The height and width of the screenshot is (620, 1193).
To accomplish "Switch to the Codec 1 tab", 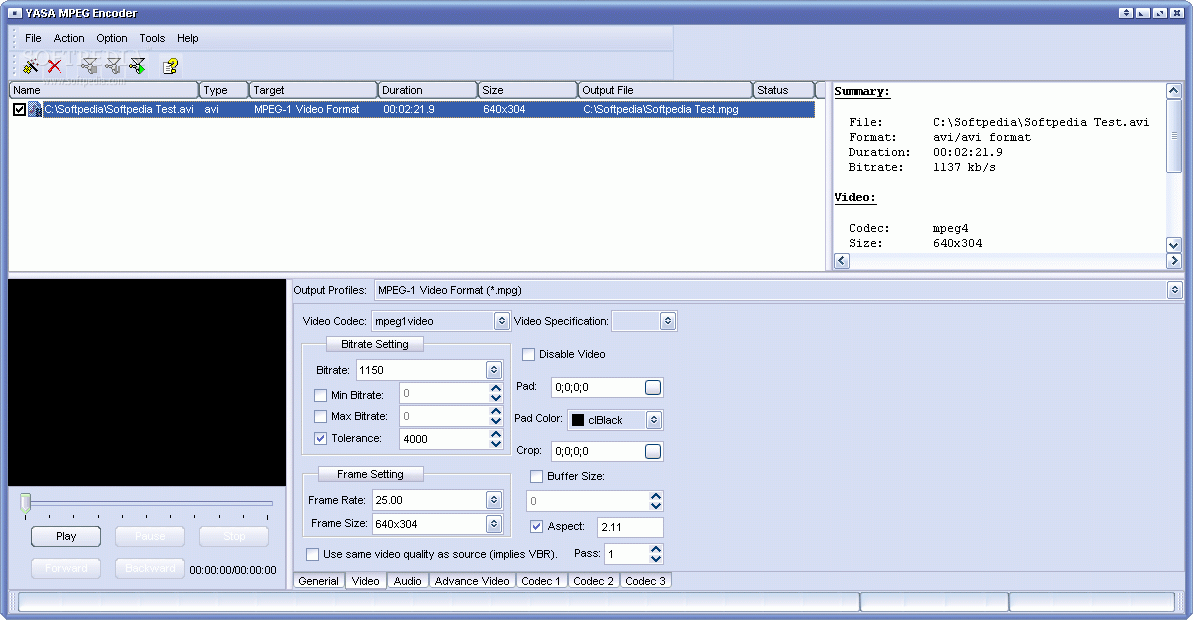I will (x=541, y=581).
